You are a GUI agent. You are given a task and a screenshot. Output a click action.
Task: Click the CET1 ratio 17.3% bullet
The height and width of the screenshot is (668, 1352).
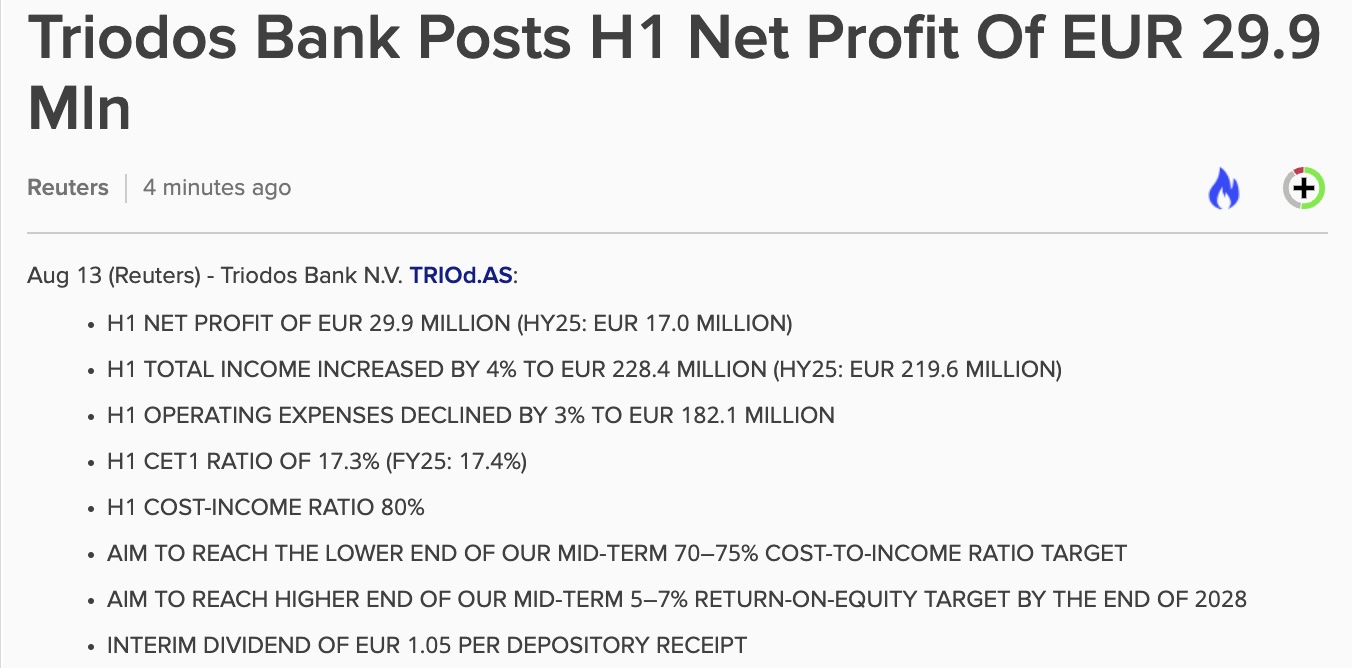tap(317, 461)
